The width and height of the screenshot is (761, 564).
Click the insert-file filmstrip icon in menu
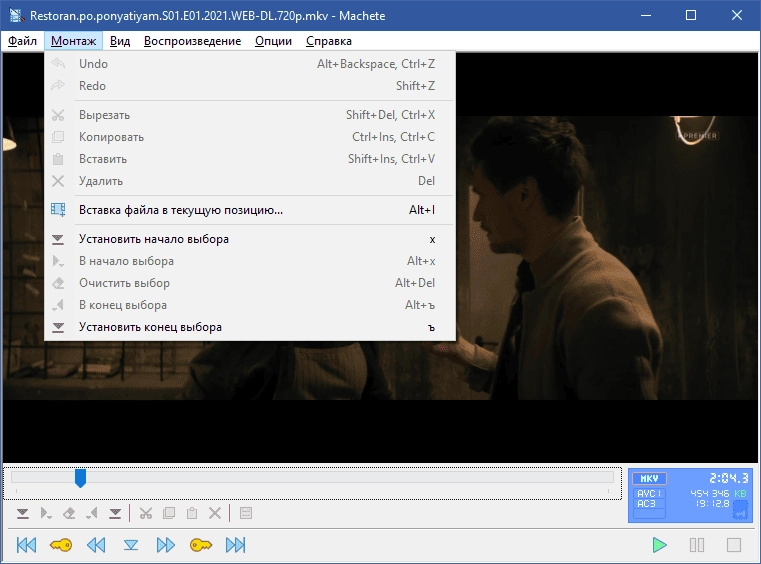pyautogui.click(x=58, y=210)
